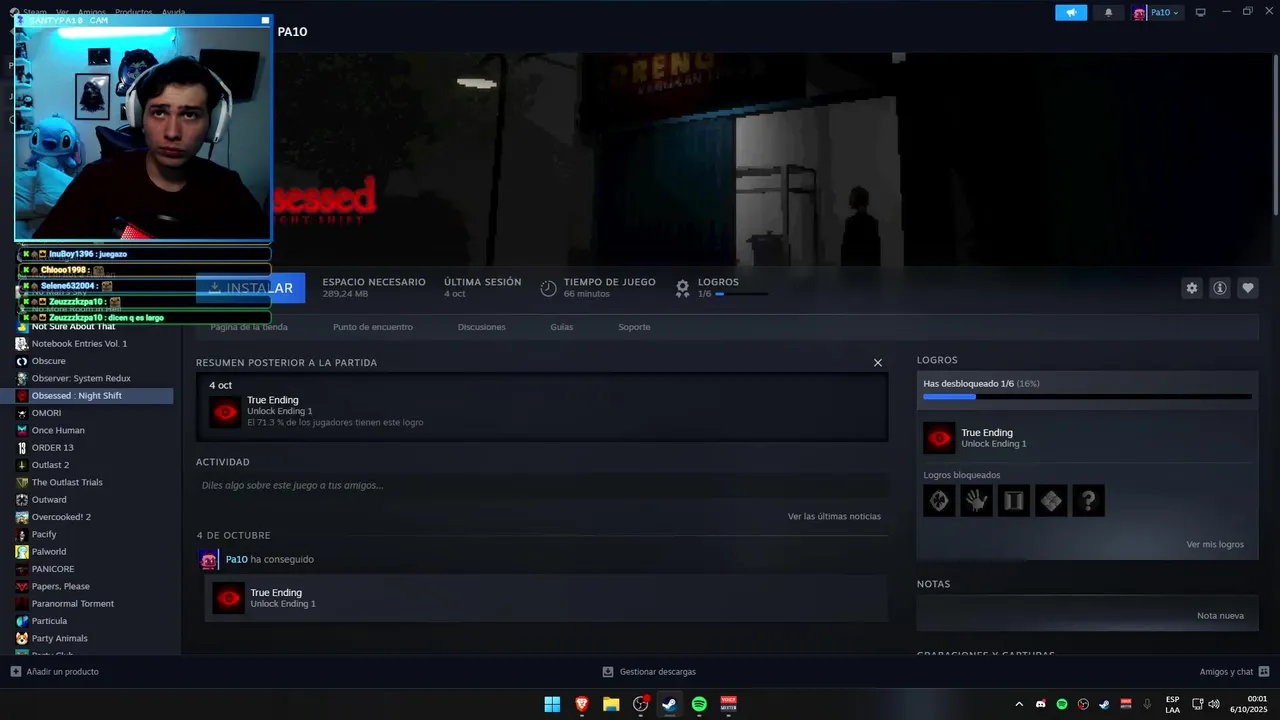
Task: Click Ver mis logros link
Action: [1215, 545]
